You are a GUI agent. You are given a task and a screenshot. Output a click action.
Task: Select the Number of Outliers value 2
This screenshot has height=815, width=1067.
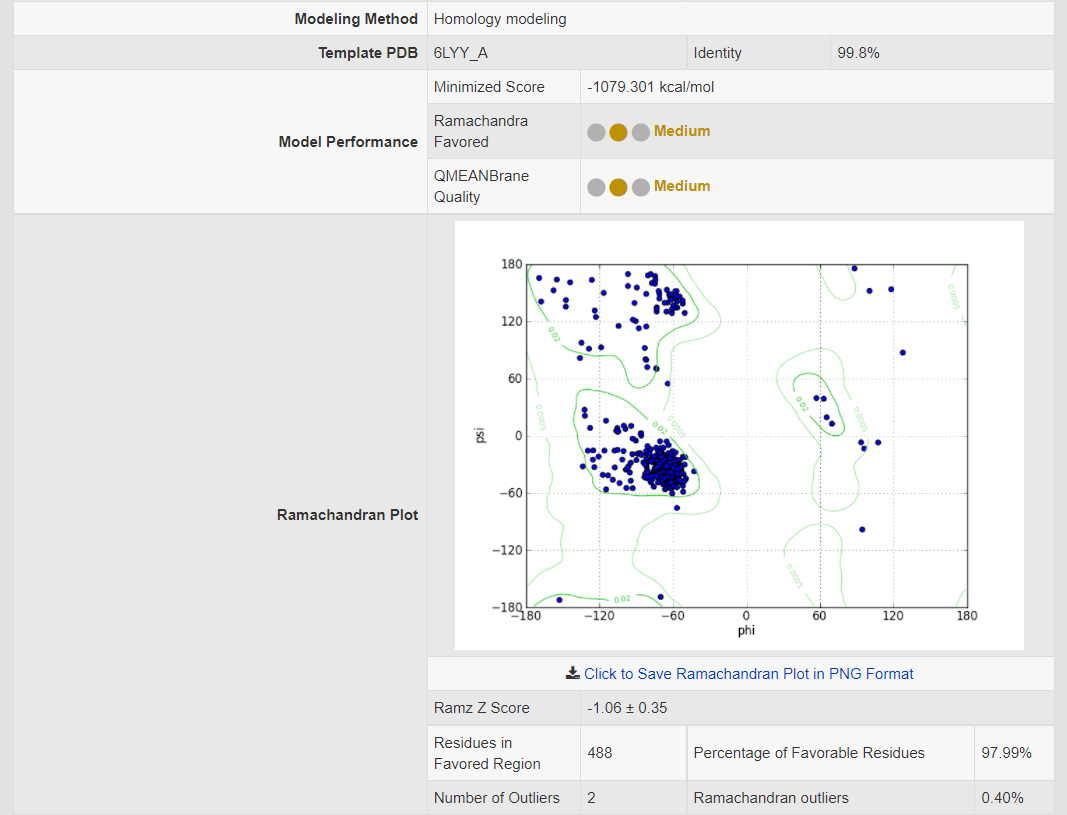tap(591, 797)
